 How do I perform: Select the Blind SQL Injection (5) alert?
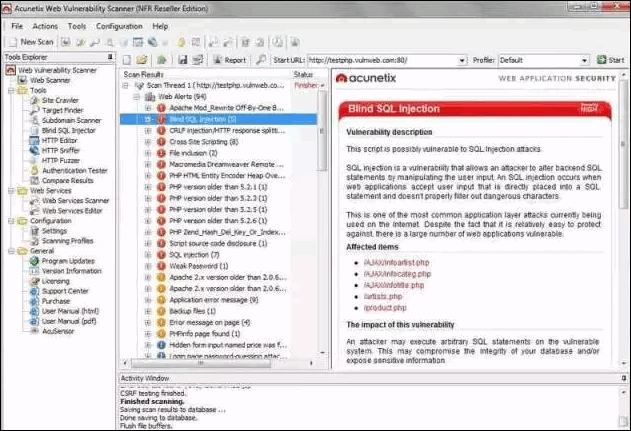202,119
